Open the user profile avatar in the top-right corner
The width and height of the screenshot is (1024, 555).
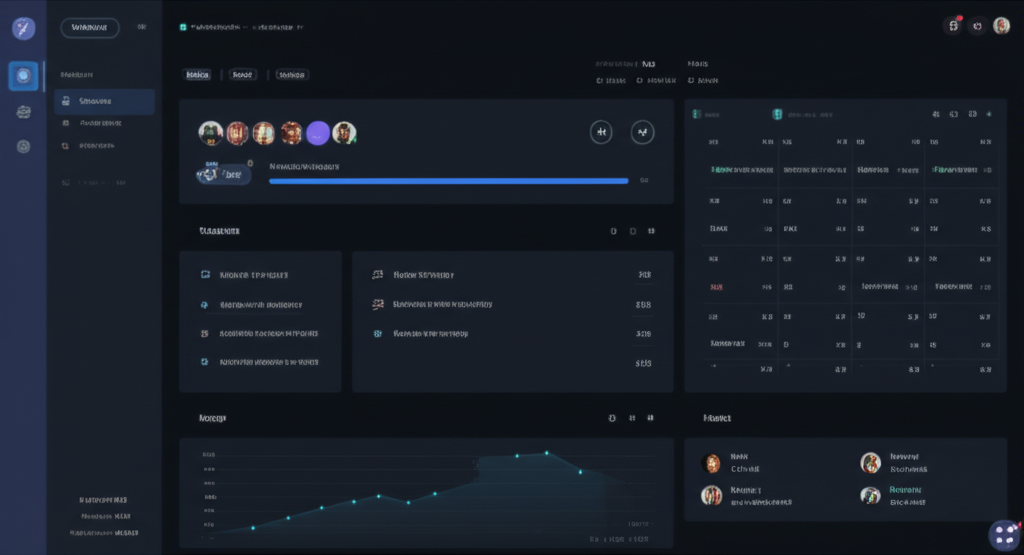click(x=1001, y=26)
